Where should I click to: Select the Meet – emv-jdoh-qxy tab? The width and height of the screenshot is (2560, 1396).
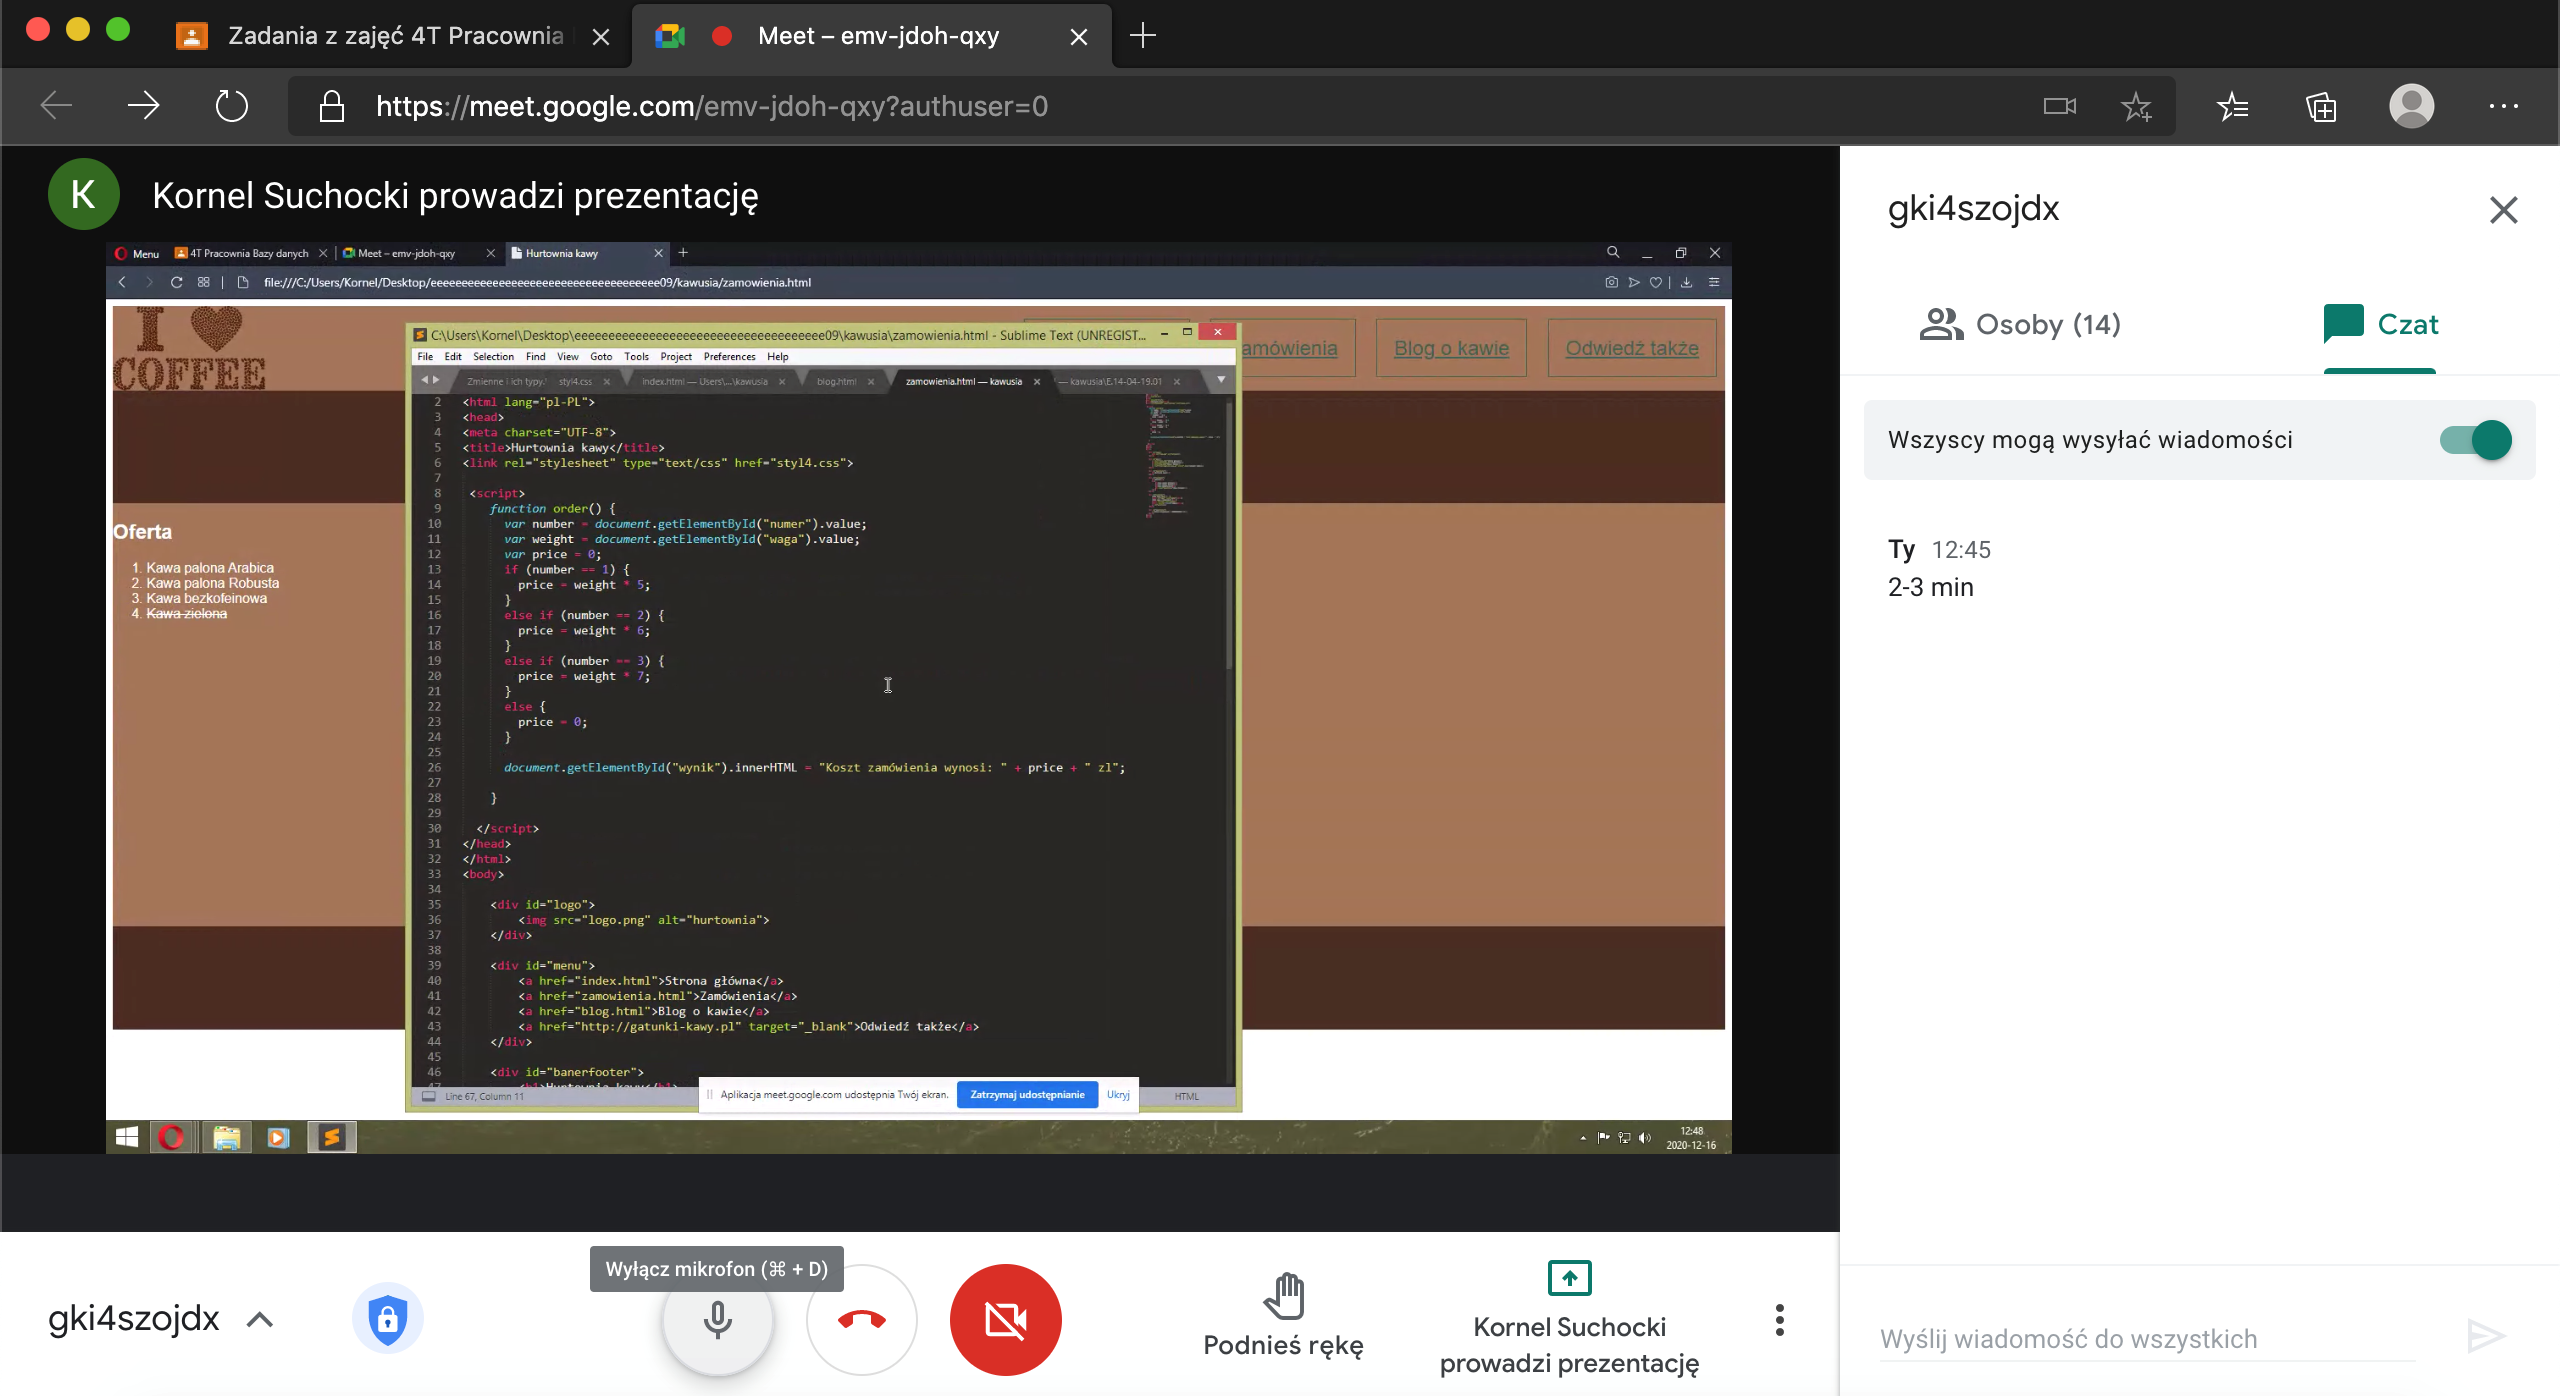click(870, 36)
